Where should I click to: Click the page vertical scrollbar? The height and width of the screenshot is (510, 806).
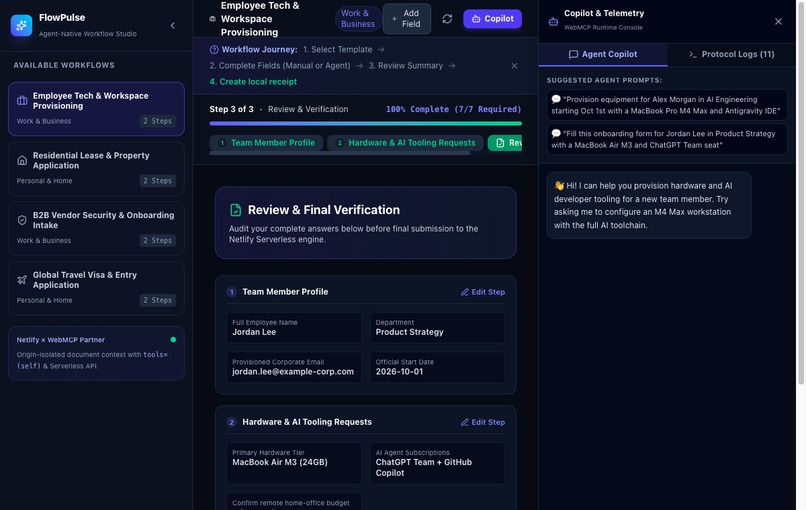pos(800,193)
